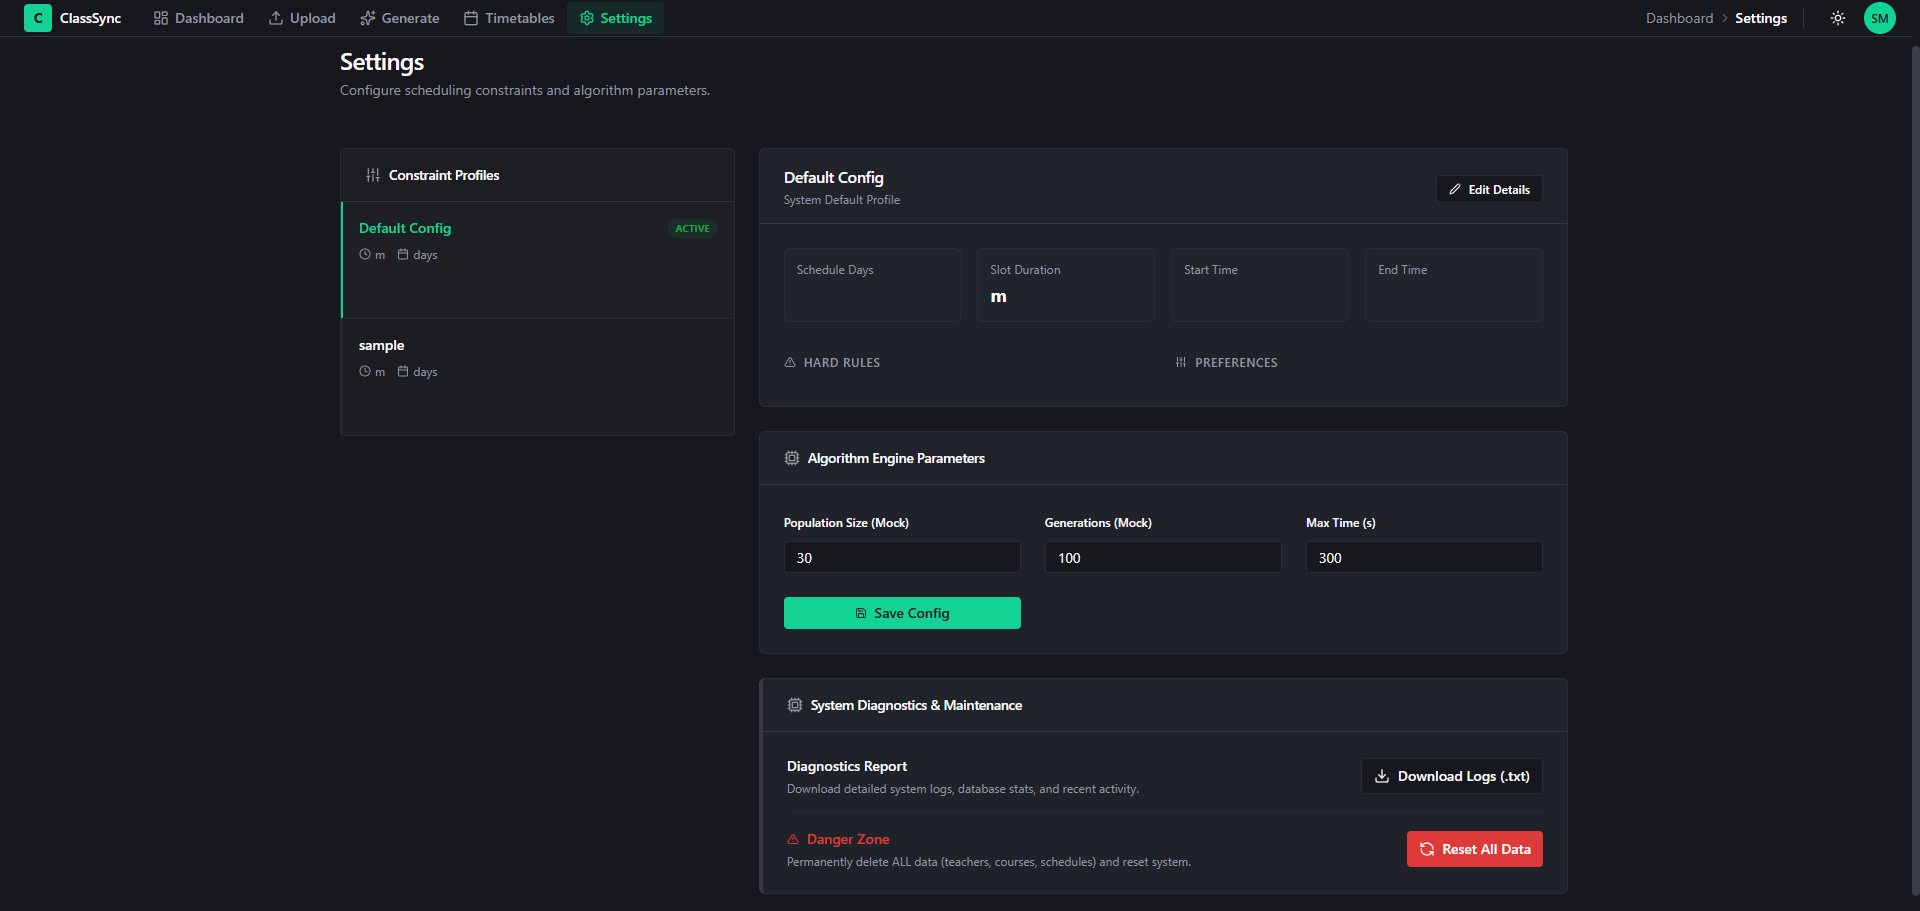The image size is (1920, 911).
Task: Click the clock icon under Default Config
Action: (365, 254)
